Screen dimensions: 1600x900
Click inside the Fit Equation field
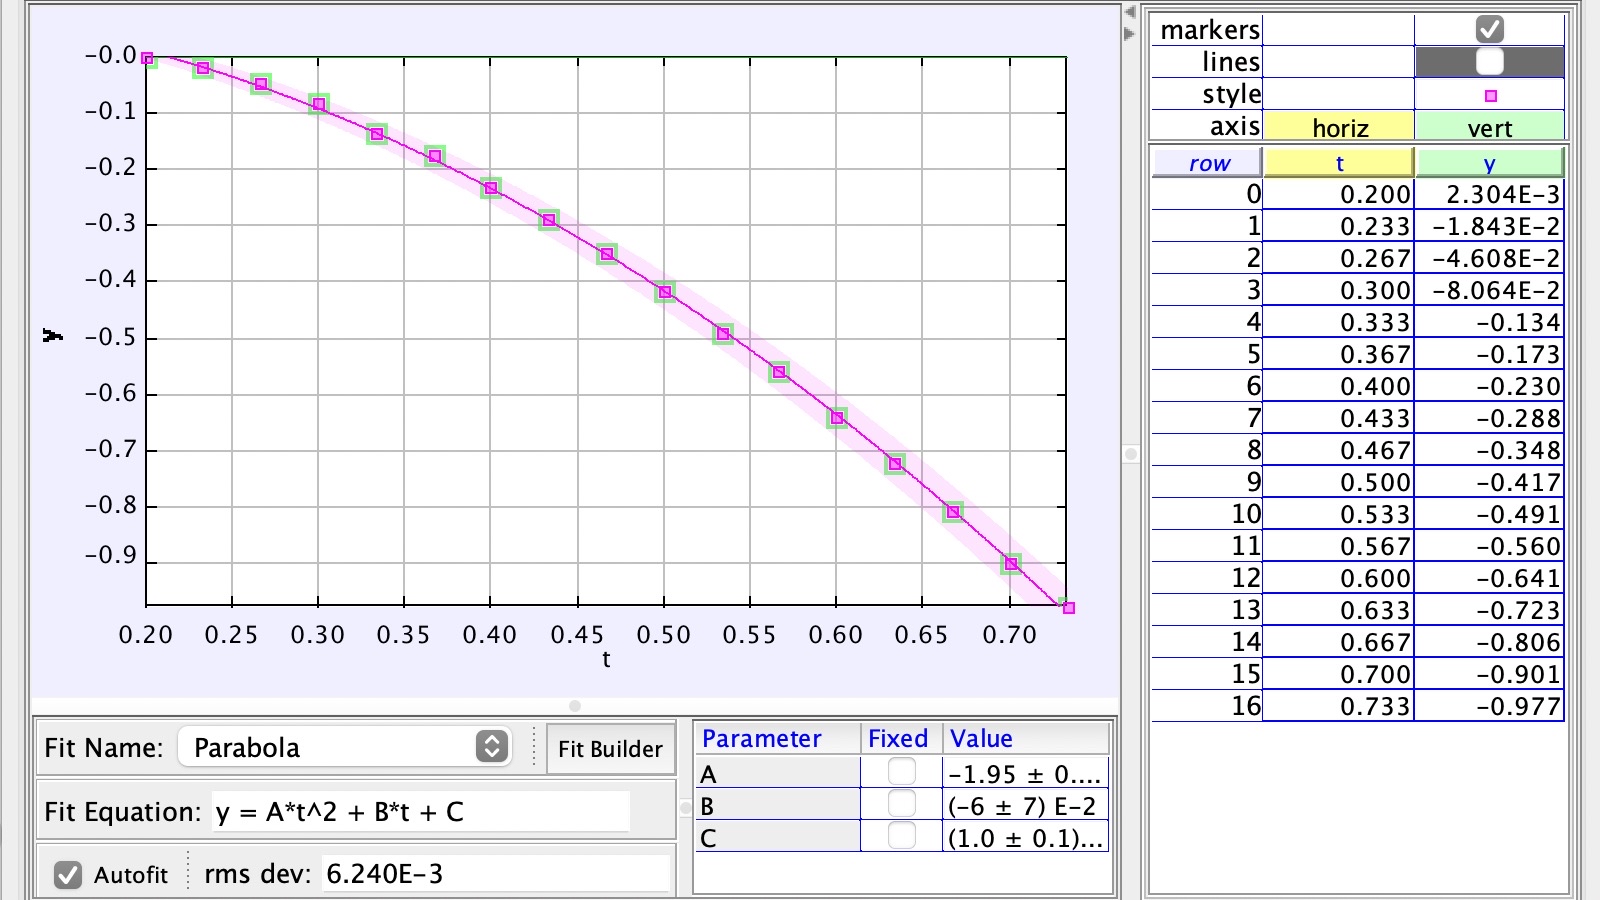click(420, 812)
